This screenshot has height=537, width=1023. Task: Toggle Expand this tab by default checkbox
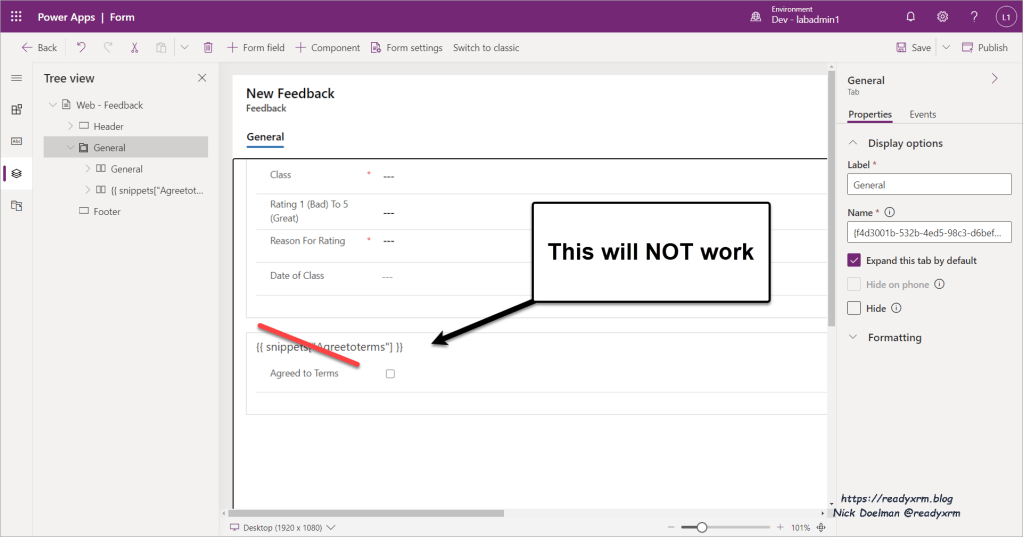point(854,260)
